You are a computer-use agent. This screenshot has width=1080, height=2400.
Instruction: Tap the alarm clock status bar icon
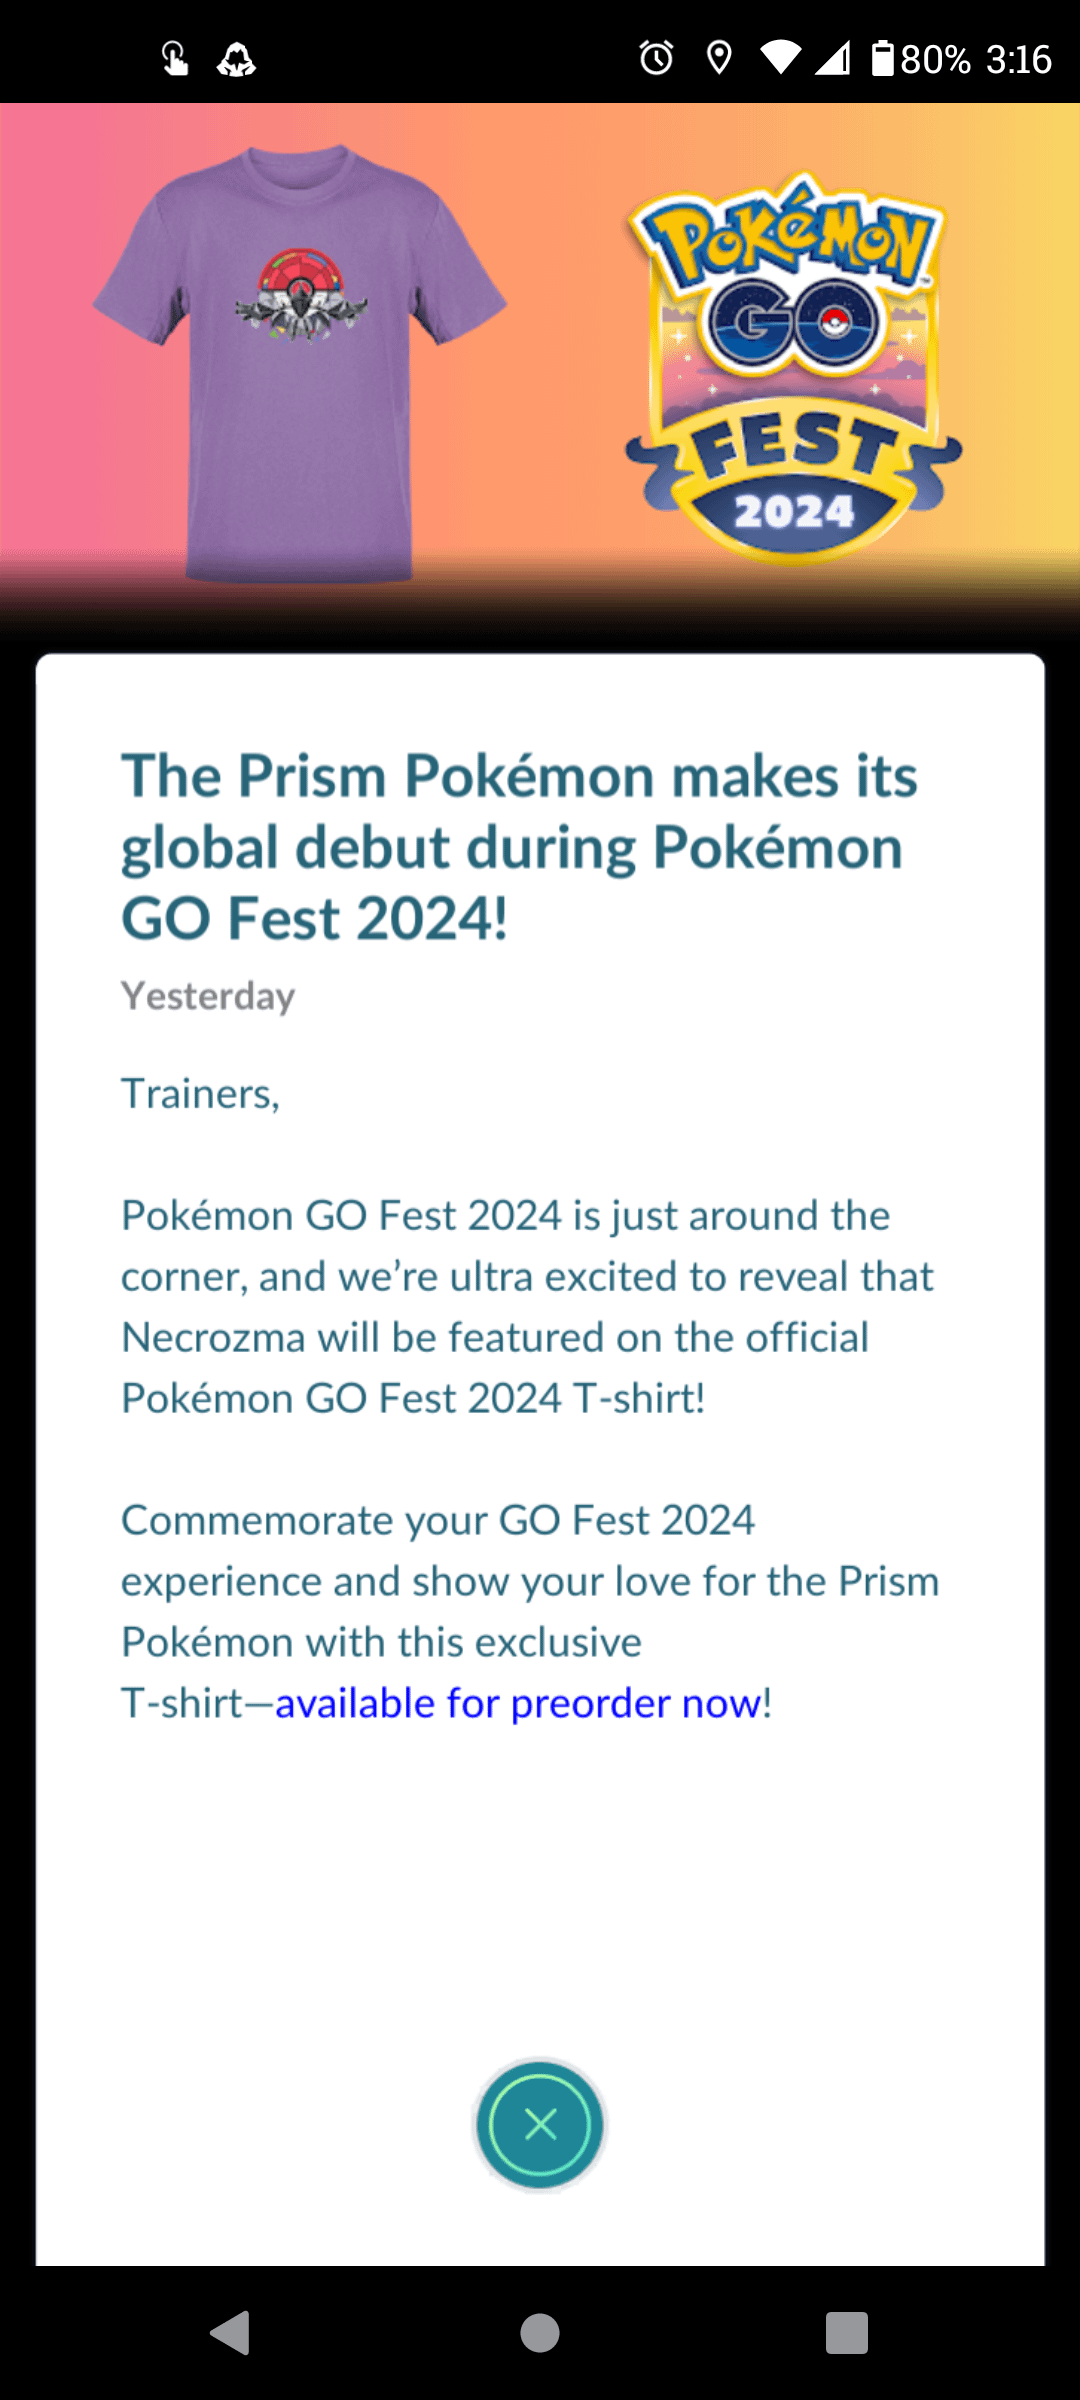(x=657, y=58)
